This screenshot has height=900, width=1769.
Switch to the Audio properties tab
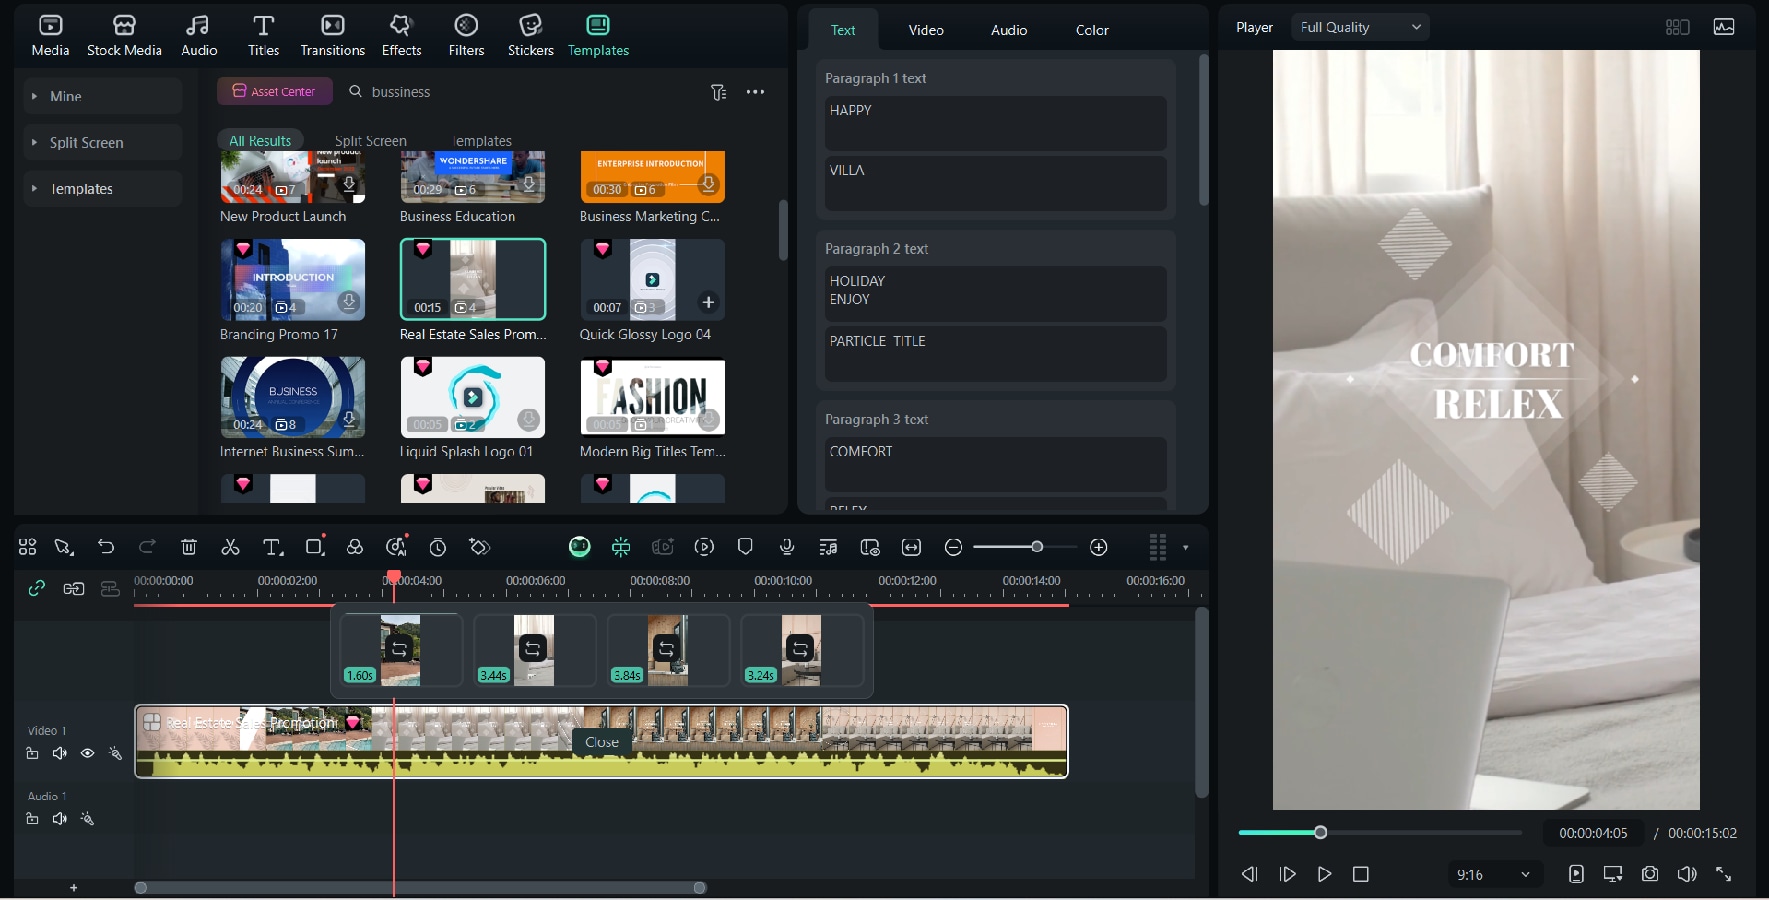click(x=1009, y=30)
